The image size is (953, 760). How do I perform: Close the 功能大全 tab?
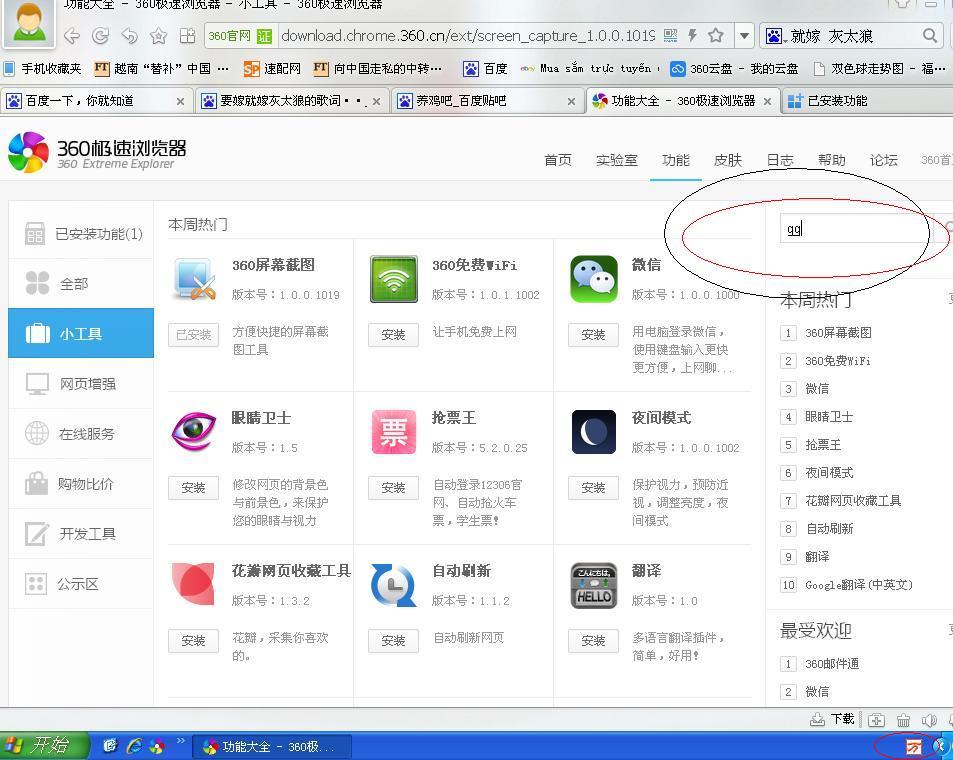767,102
